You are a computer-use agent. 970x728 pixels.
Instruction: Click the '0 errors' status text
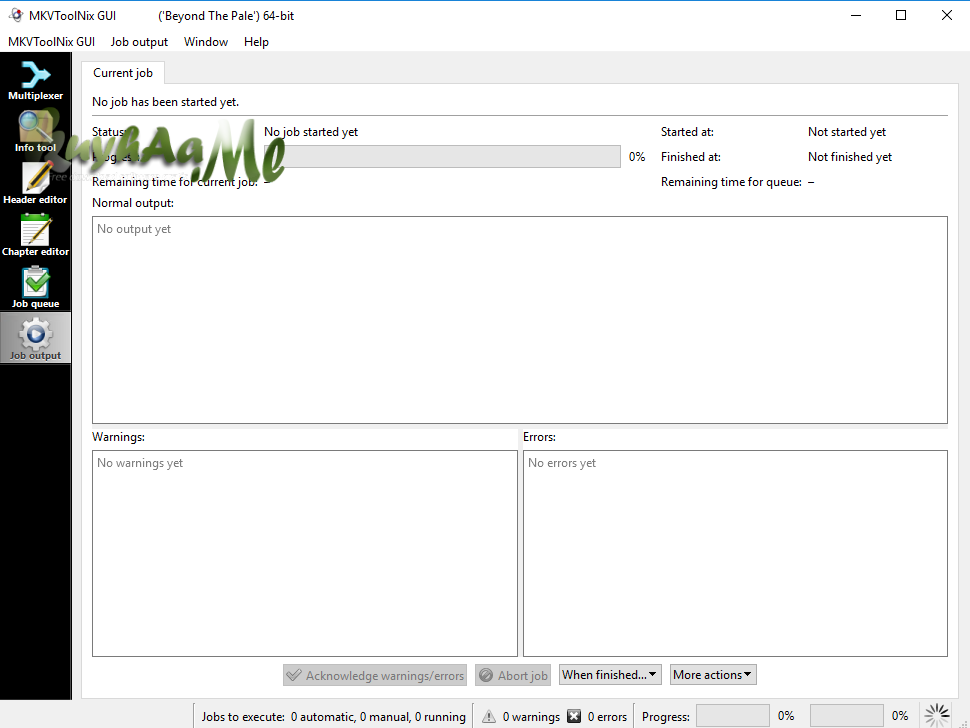coord(607,717)
